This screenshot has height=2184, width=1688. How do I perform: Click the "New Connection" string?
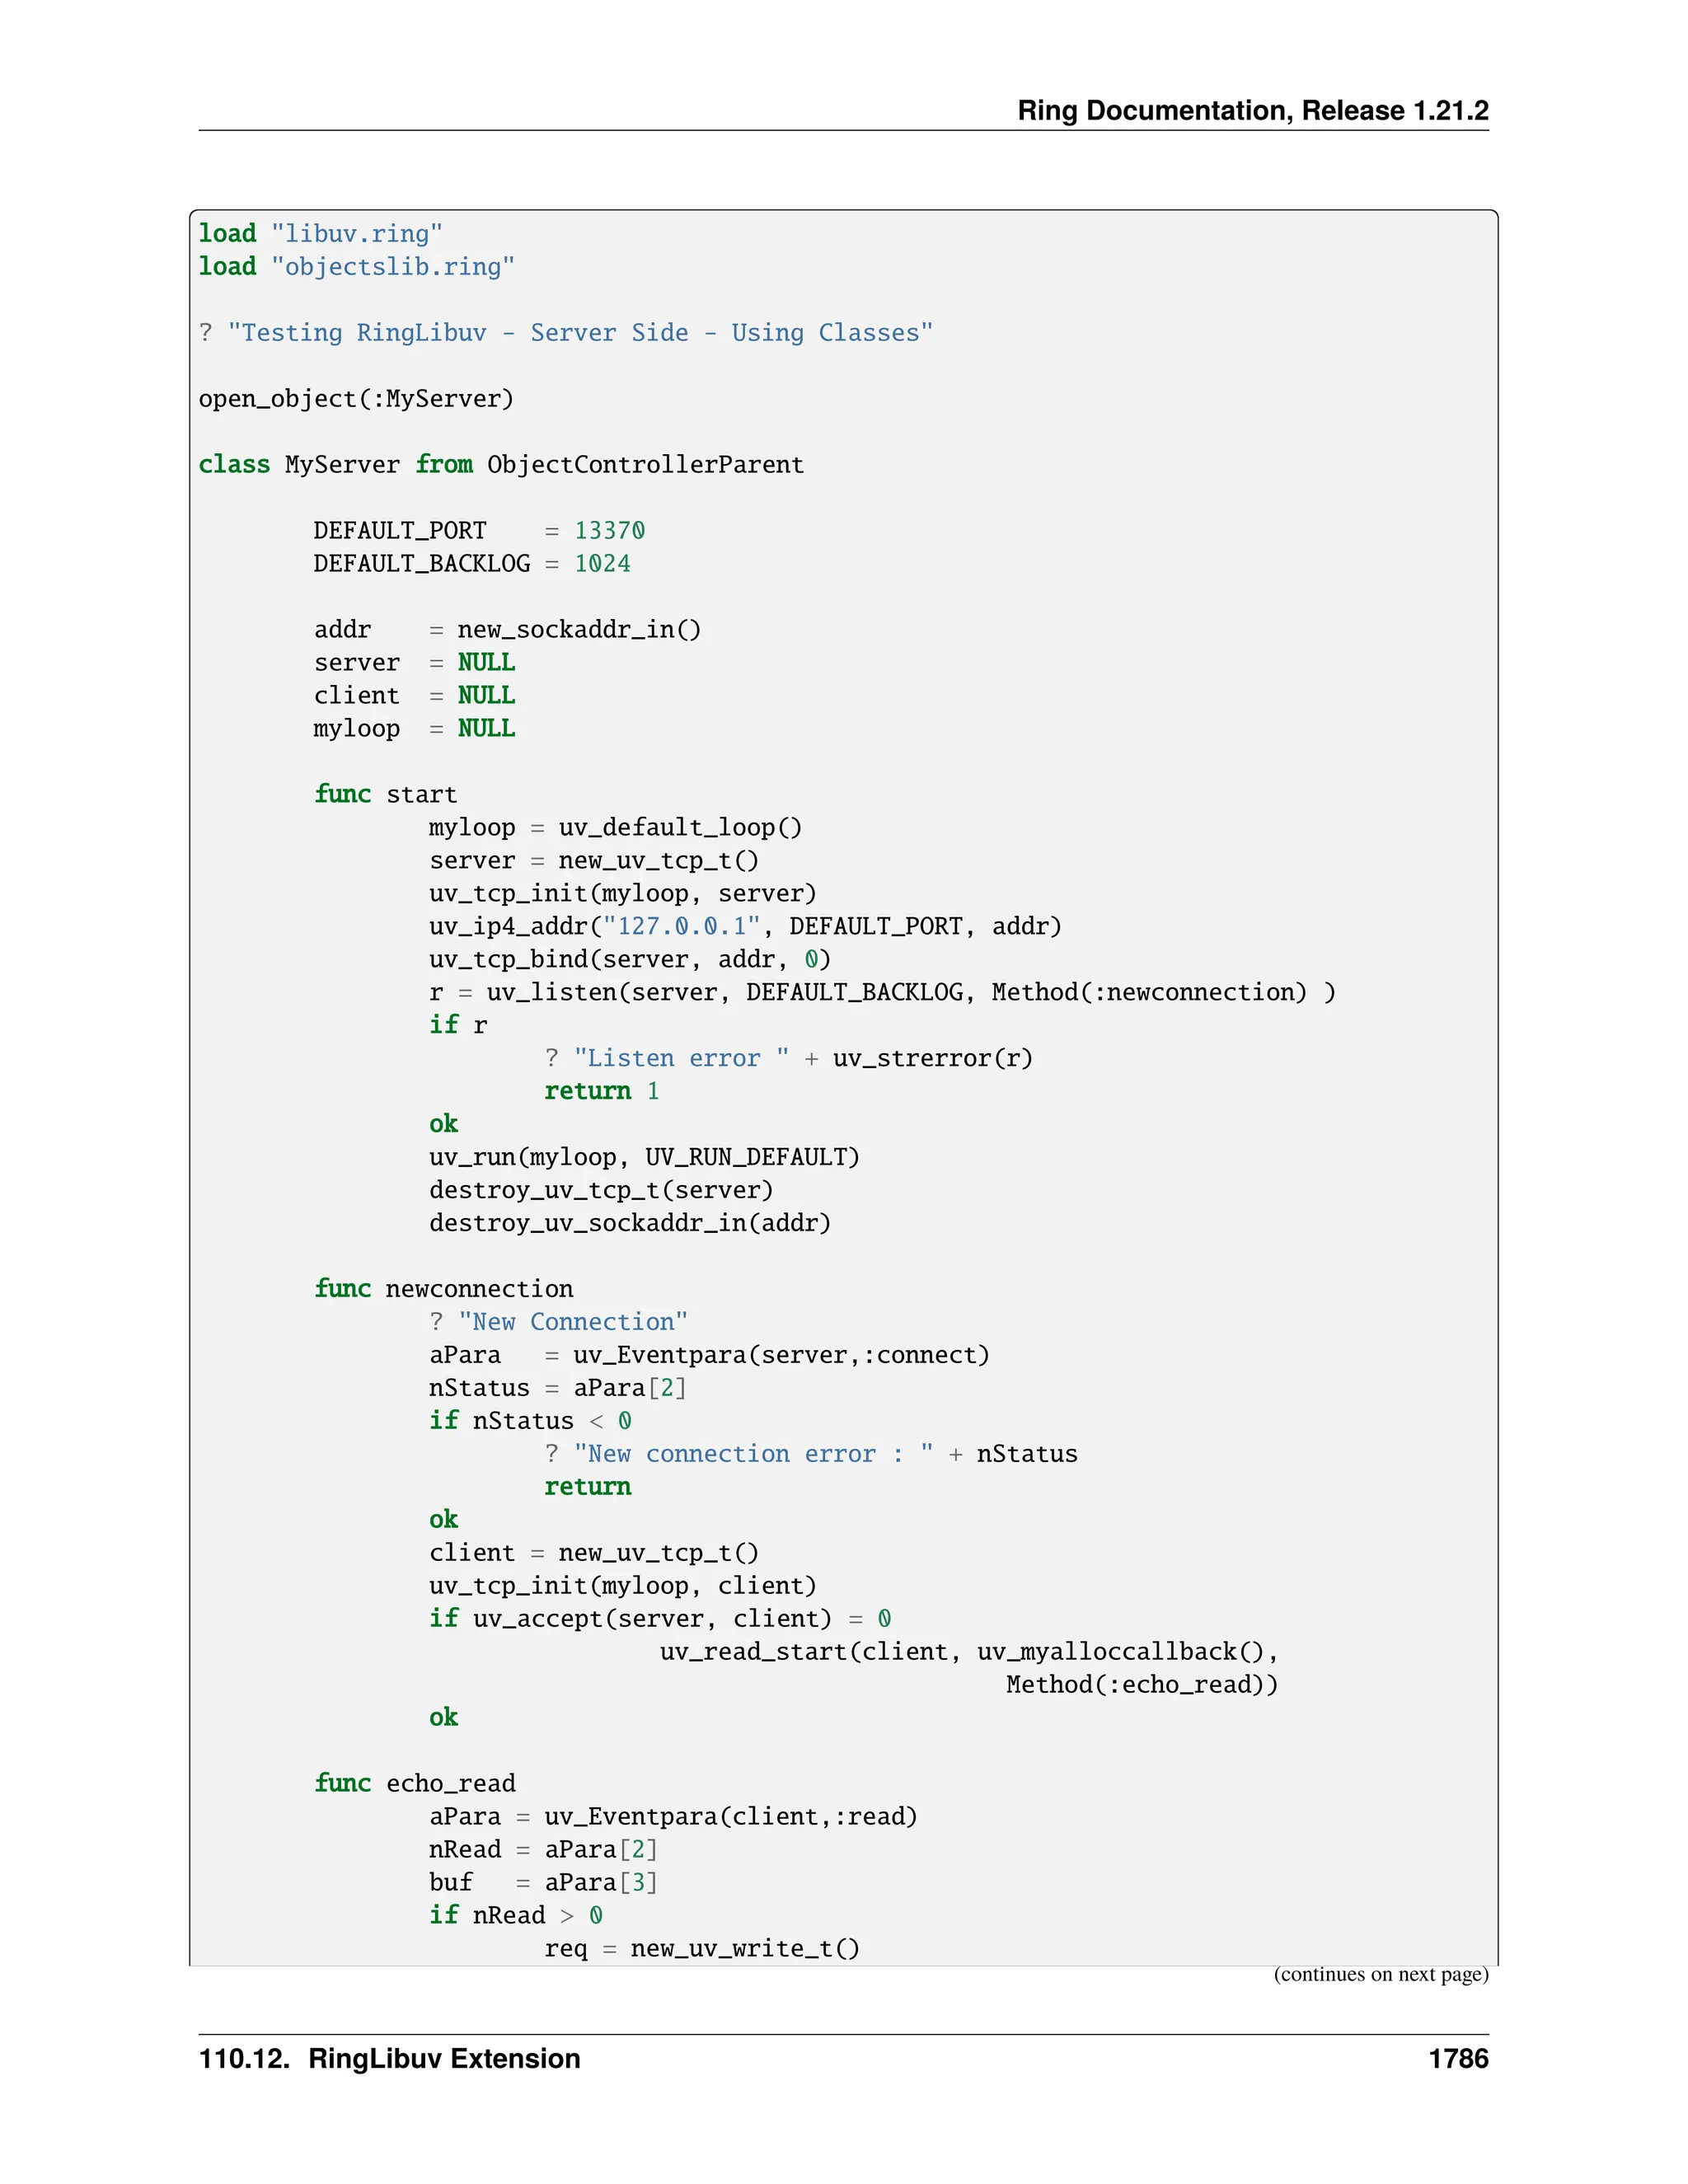coord(572,1322)
